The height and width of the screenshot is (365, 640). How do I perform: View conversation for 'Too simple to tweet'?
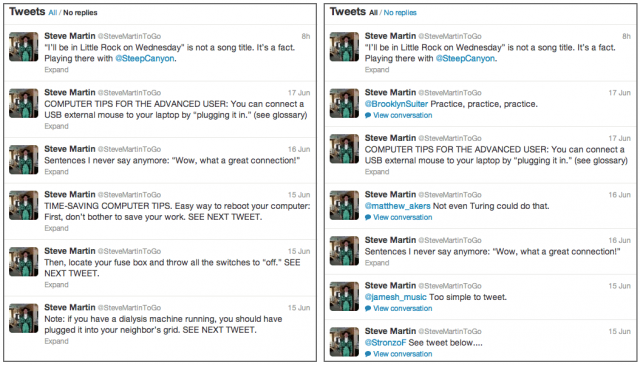(x=402, y=309)
